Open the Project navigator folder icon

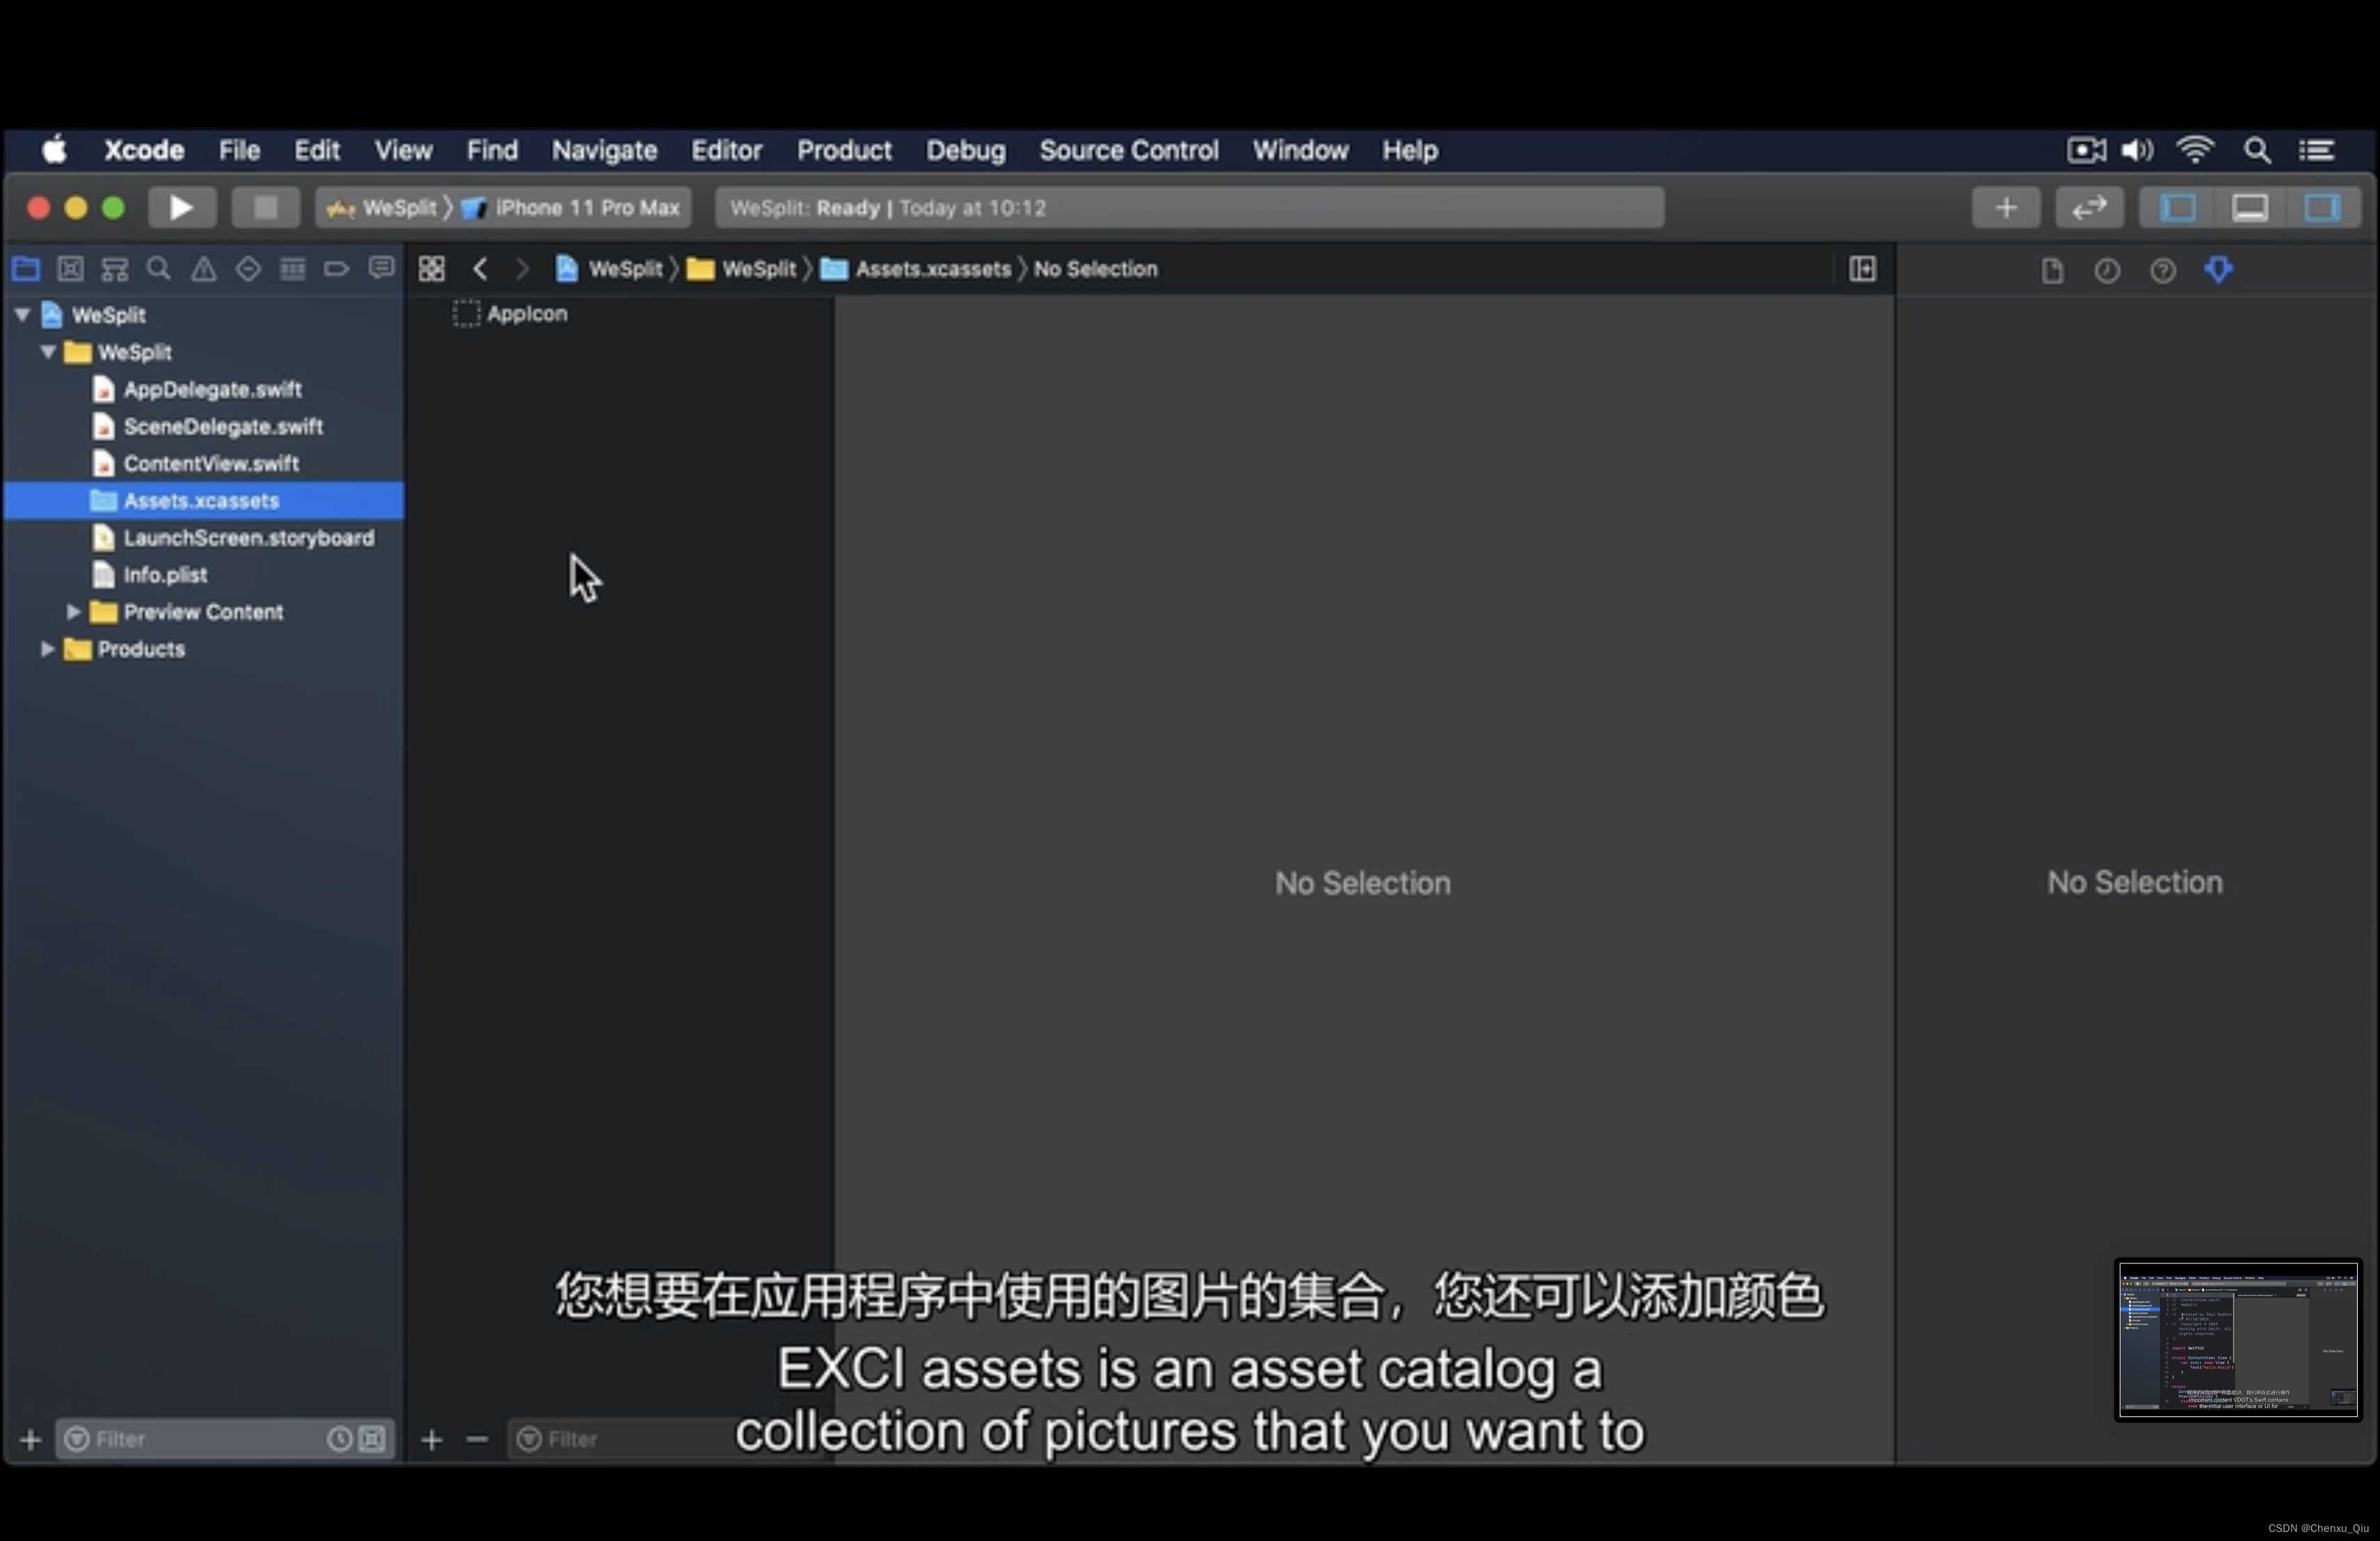[26, 268]
